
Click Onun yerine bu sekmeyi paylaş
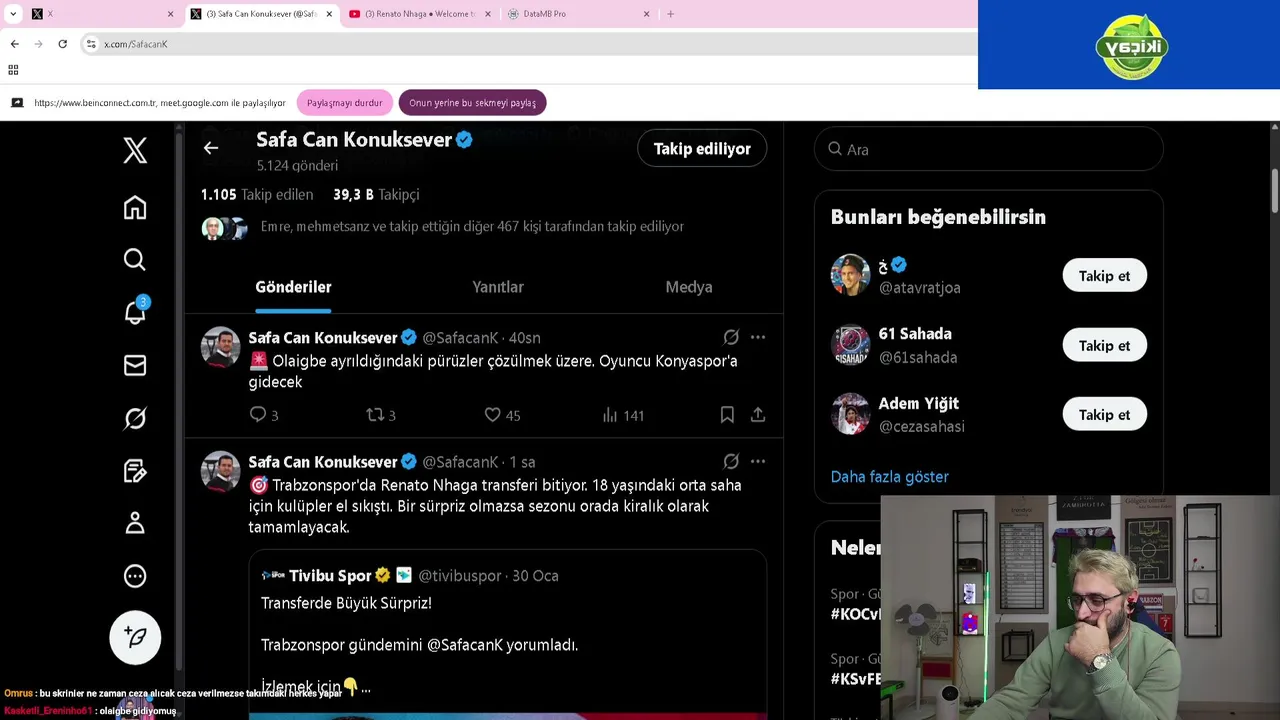coord(472,102)
